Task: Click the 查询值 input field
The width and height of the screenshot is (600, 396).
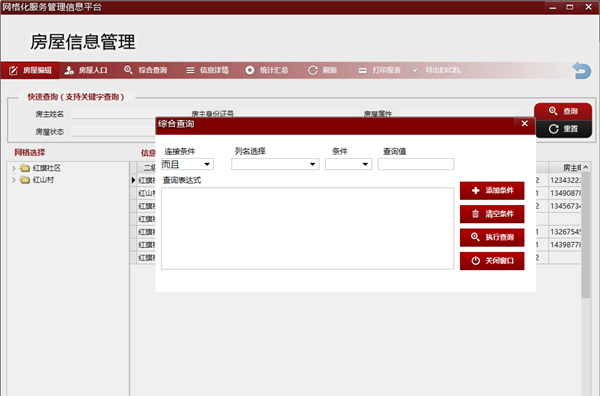Action: [416, 164]
